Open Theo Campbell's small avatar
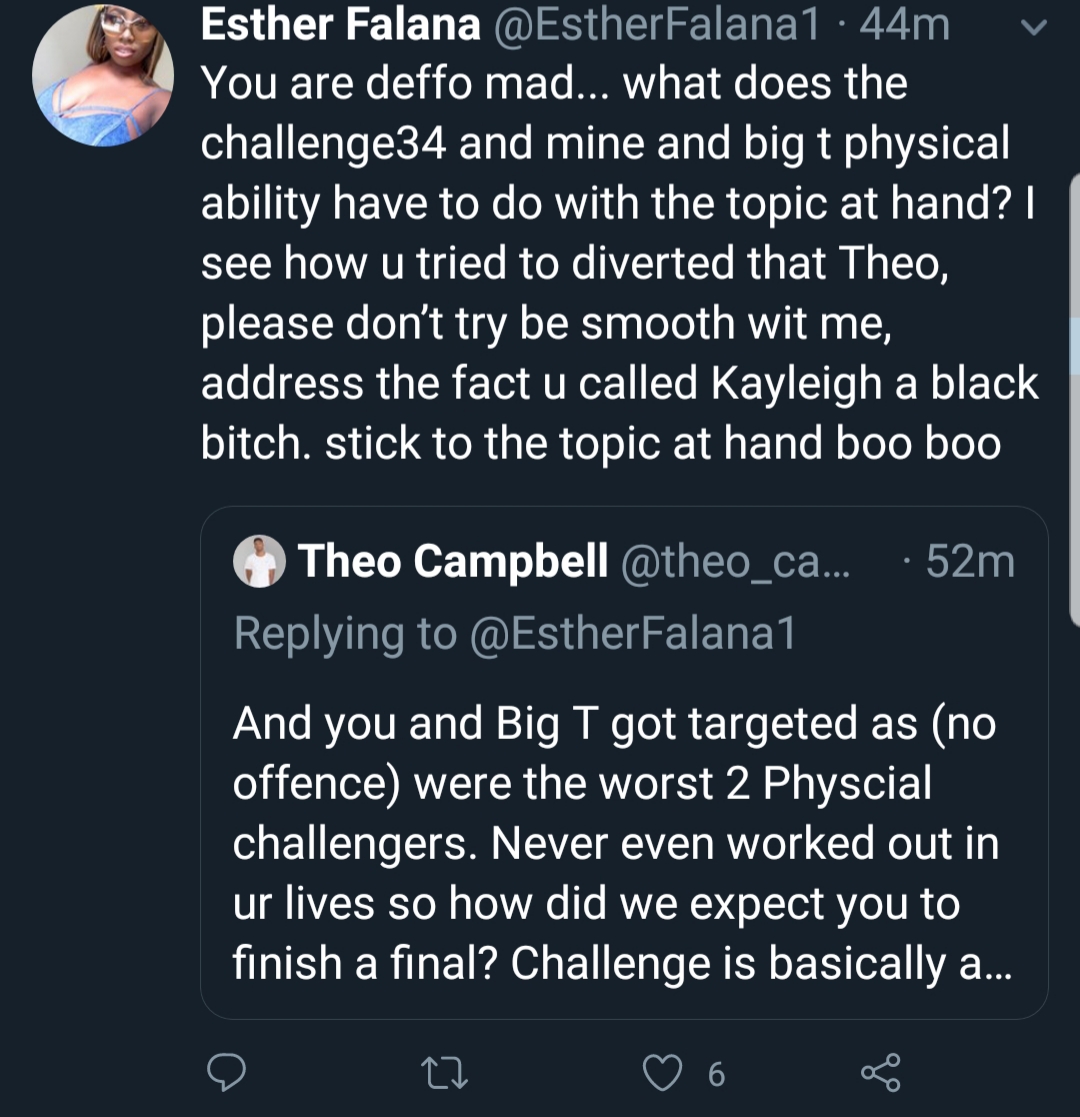This screenshot has width=1080, height=1117. [259, 561]
